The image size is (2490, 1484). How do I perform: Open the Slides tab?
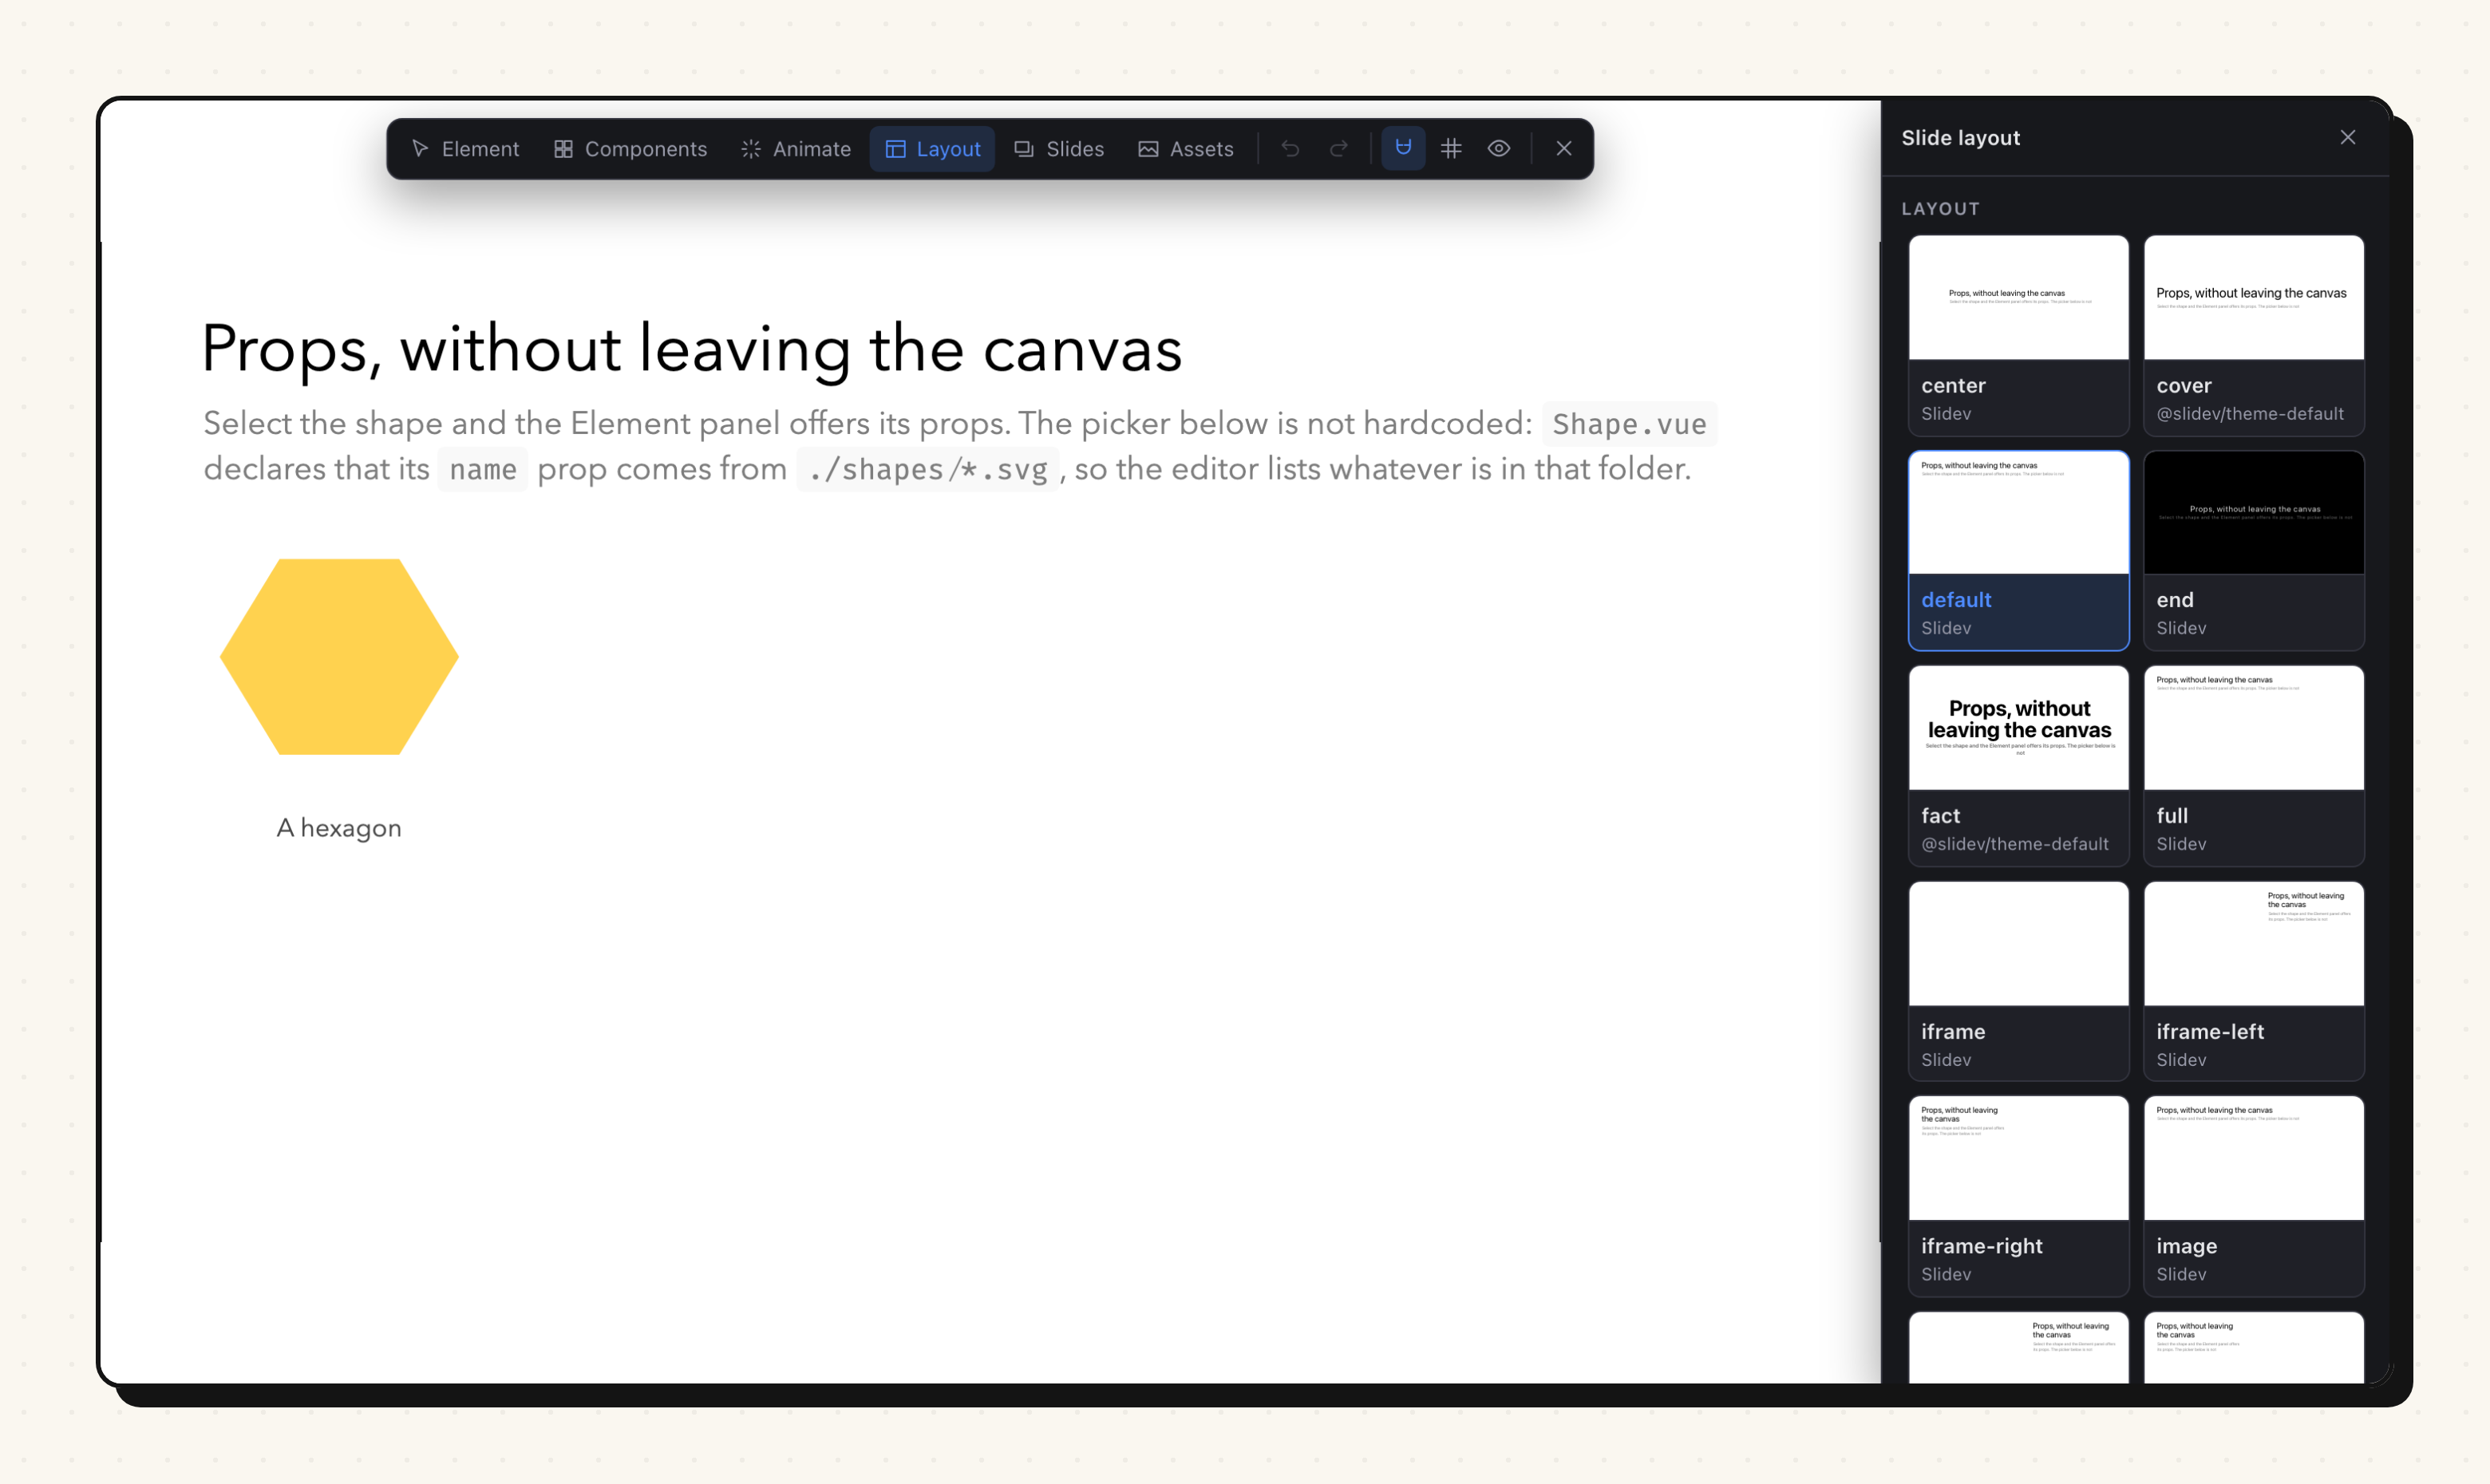[x=1059, y=149]
